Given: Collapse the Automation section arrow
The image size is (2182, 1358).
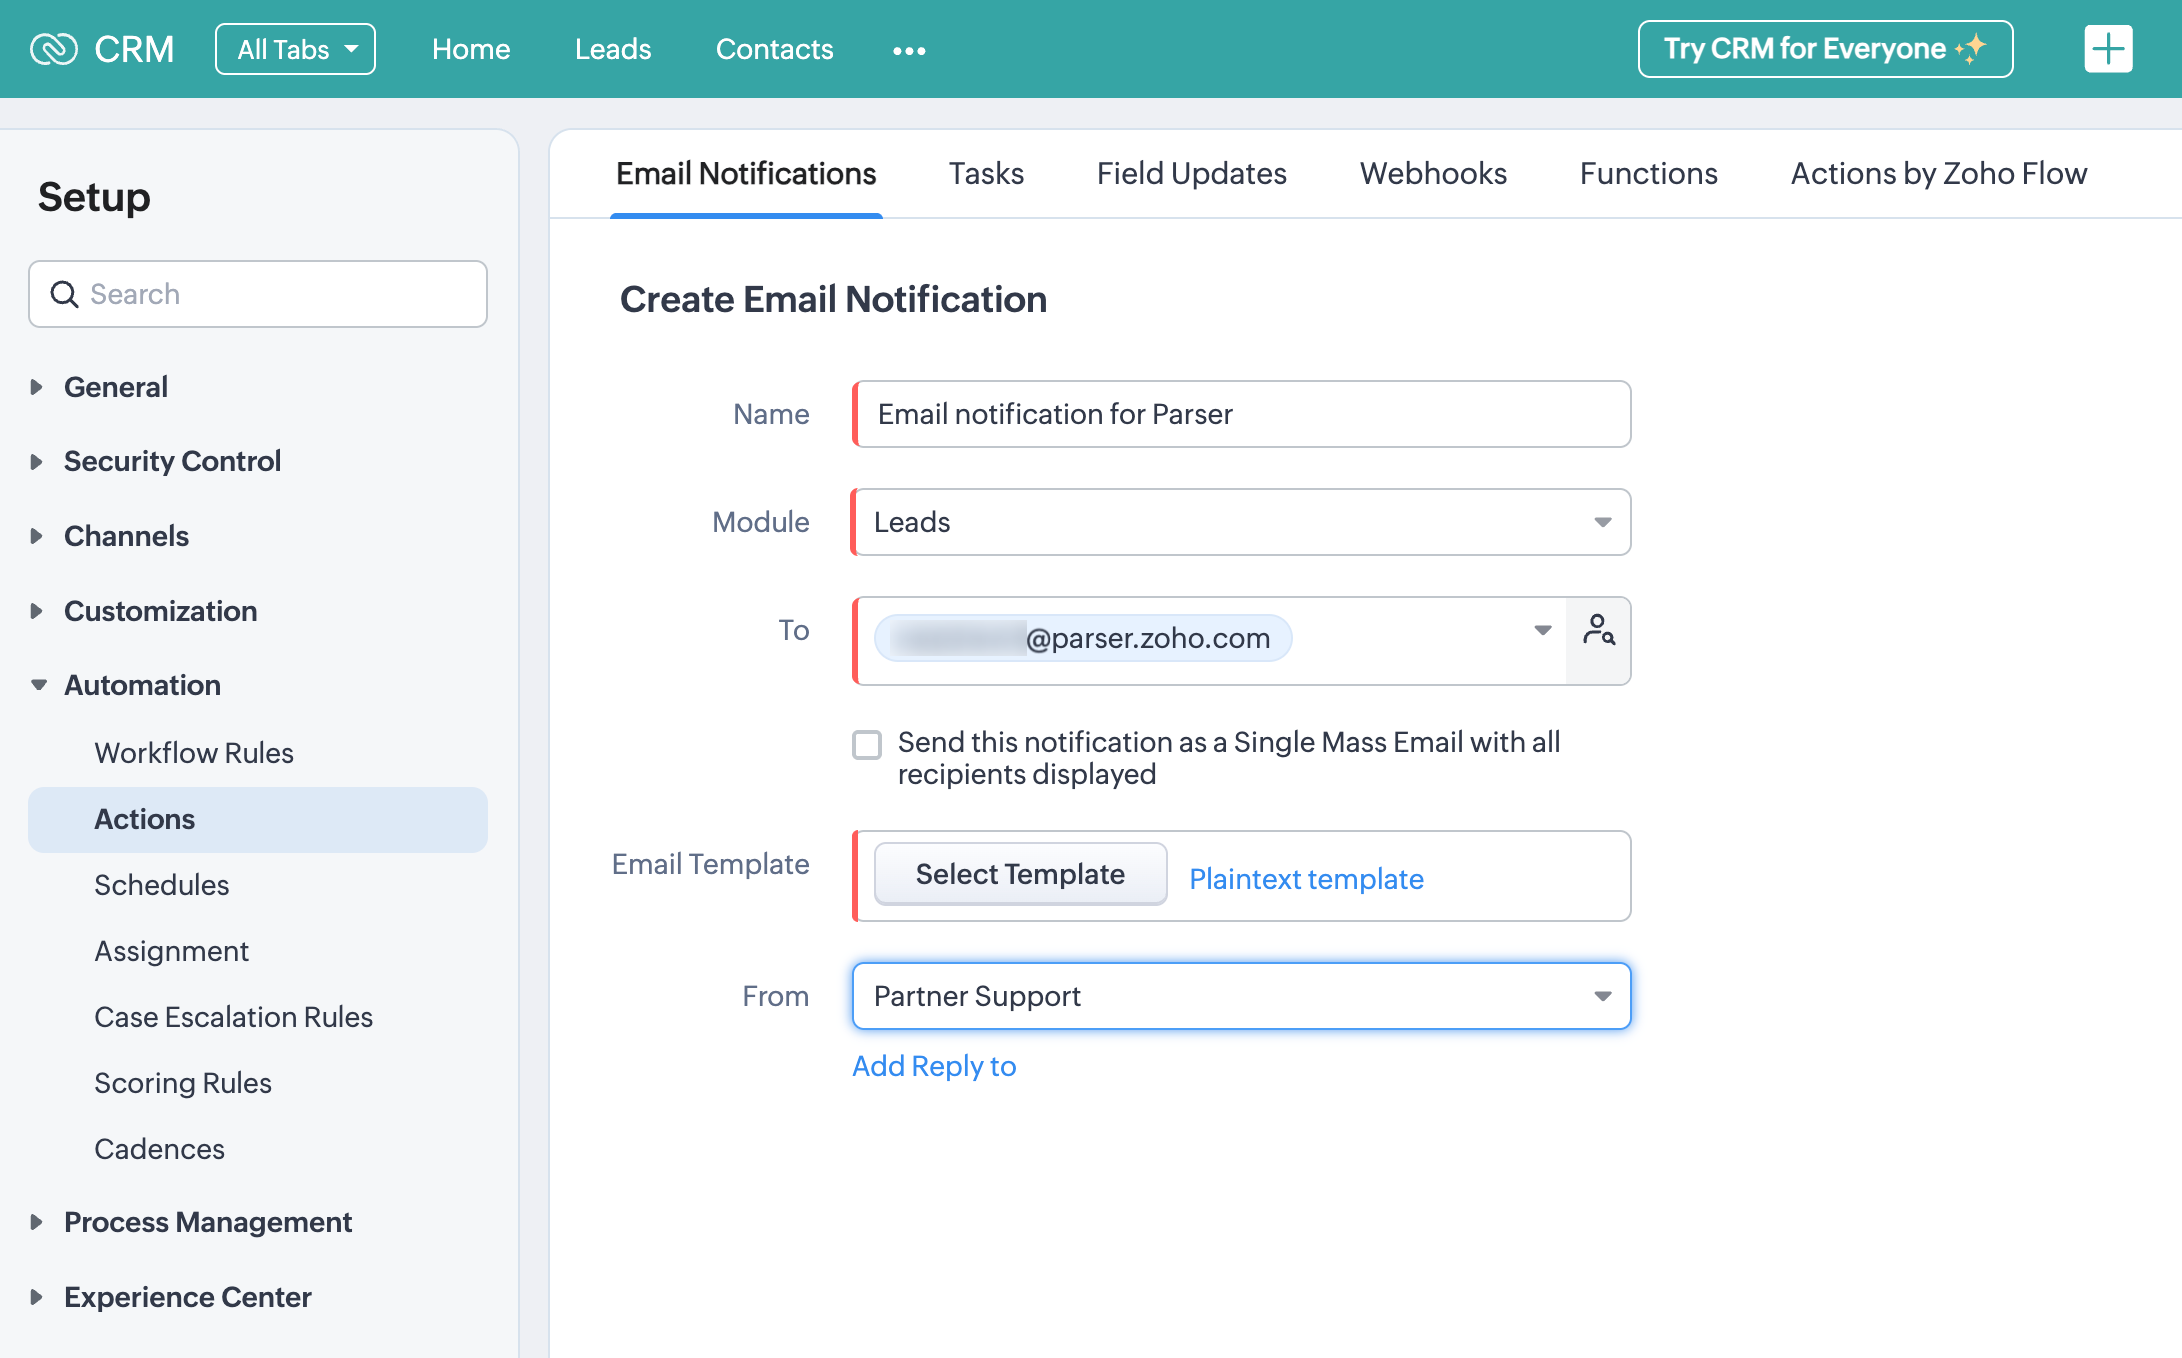Looking at the screenshot, I should [38, 685].
